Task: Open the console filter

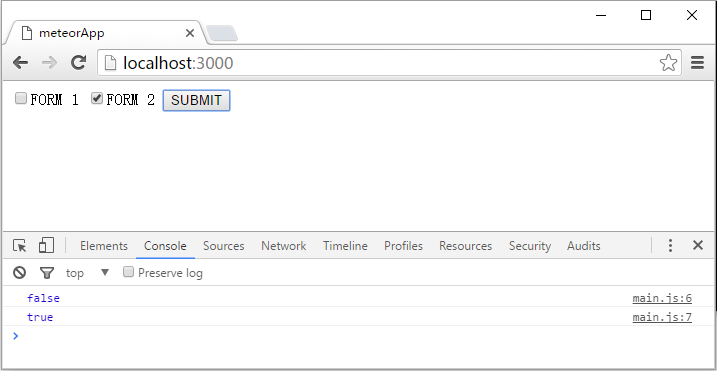Action: (47, 273)
